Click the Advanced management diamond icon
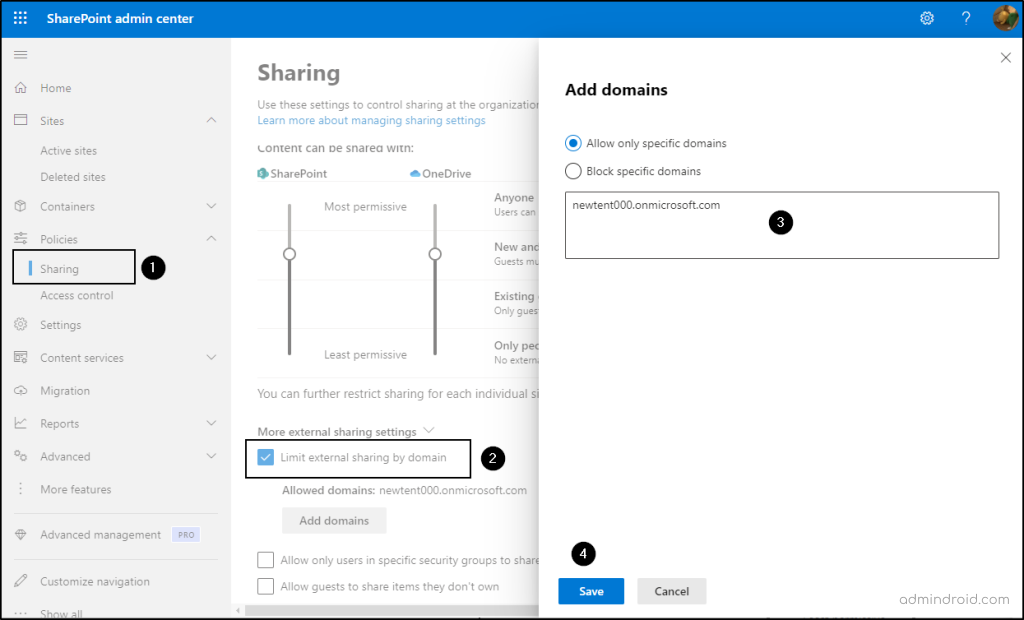 (21, 535)
